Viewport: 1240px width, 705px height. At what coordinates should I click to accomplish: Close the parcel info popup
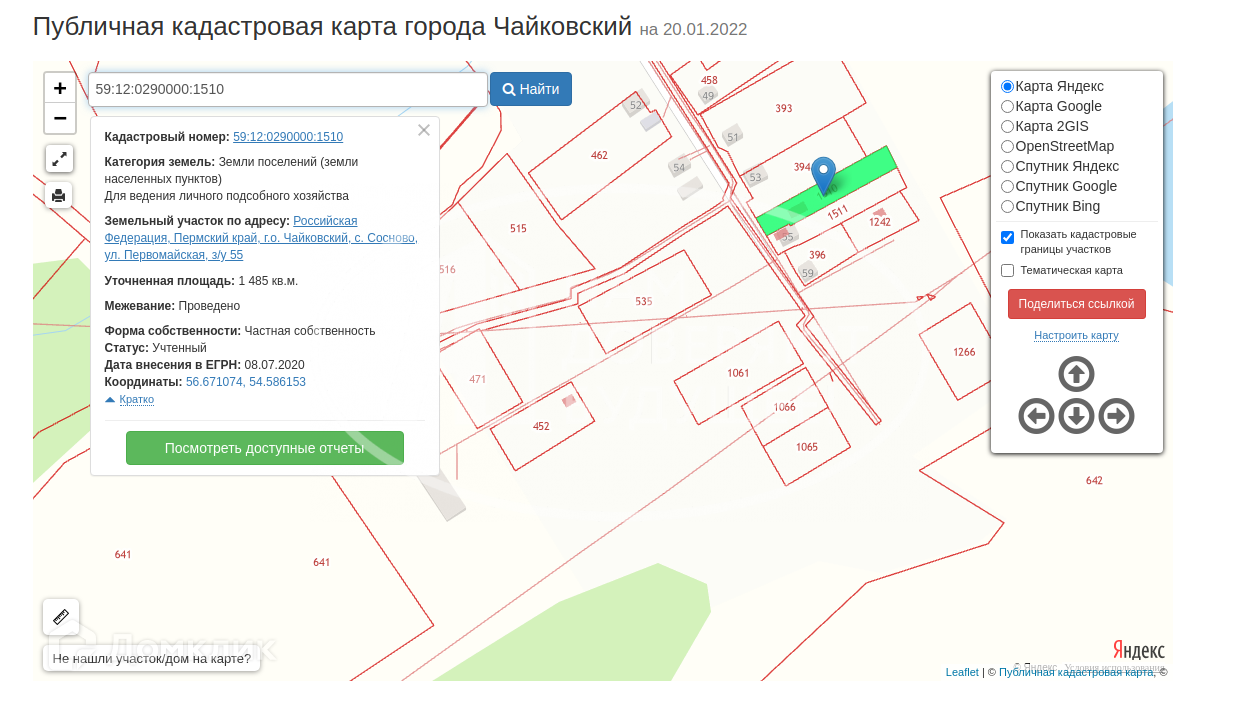(424, 130)
